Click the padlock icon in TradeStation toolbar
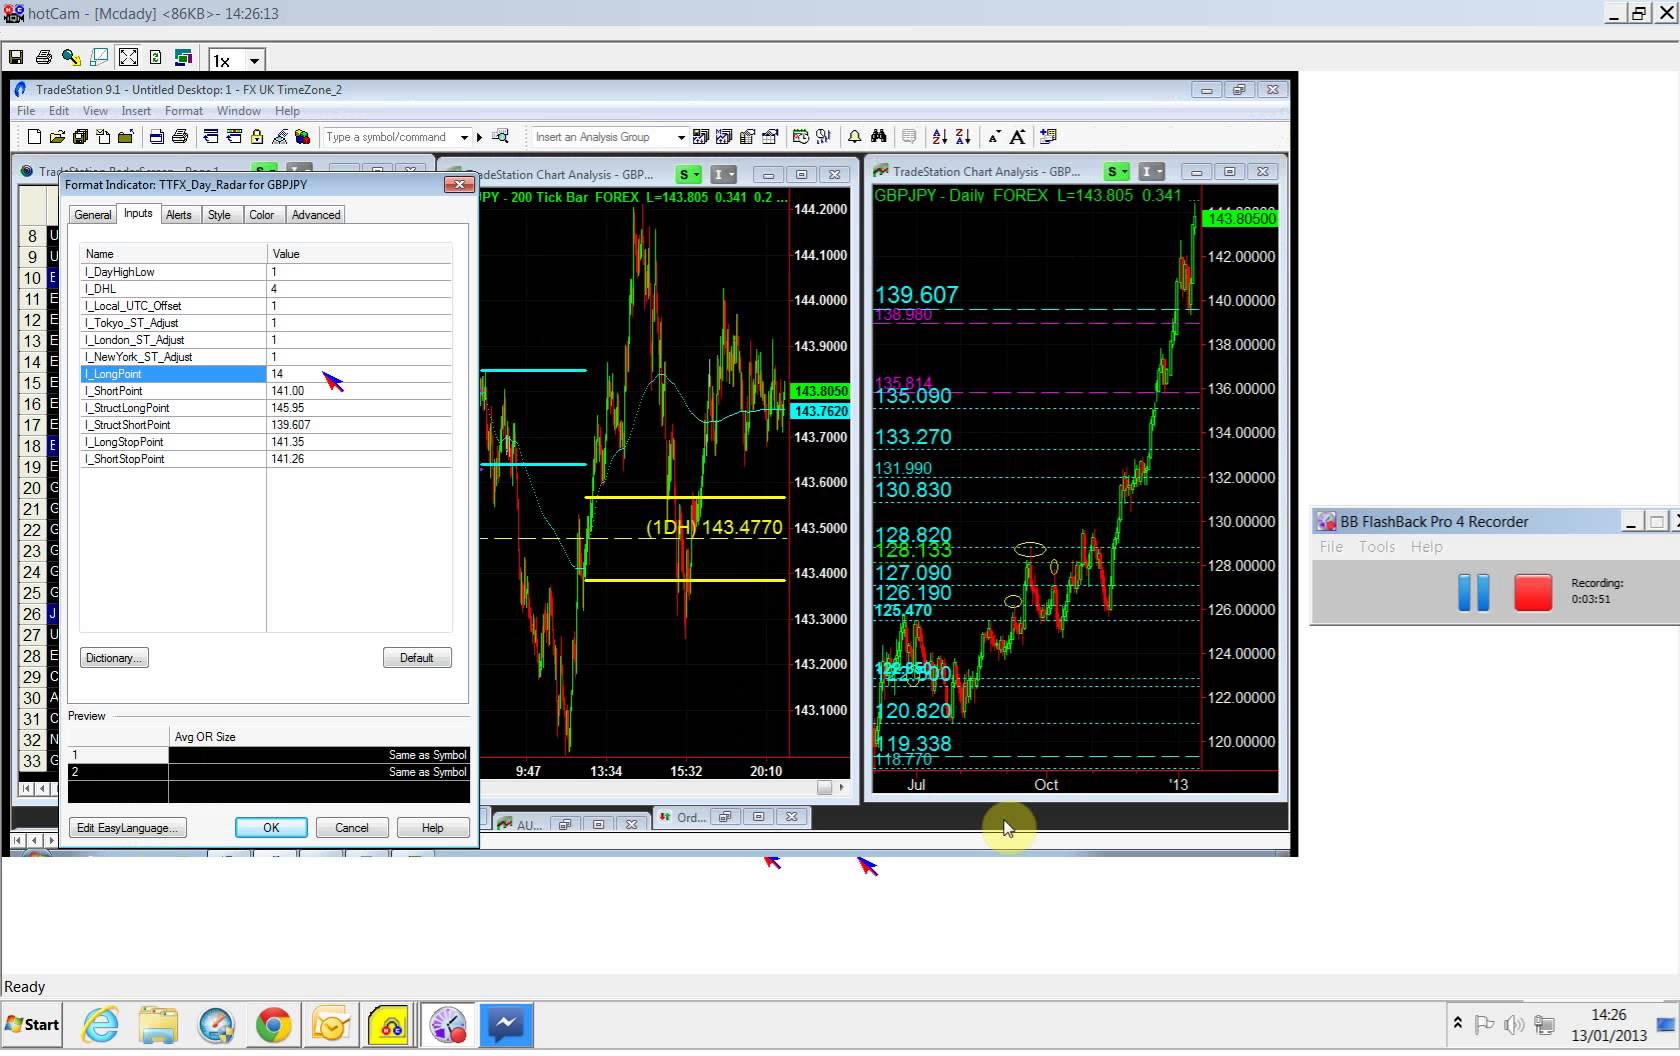Image resolution: width=1680 pixels, height=1056 pixels. click(257, 137)
